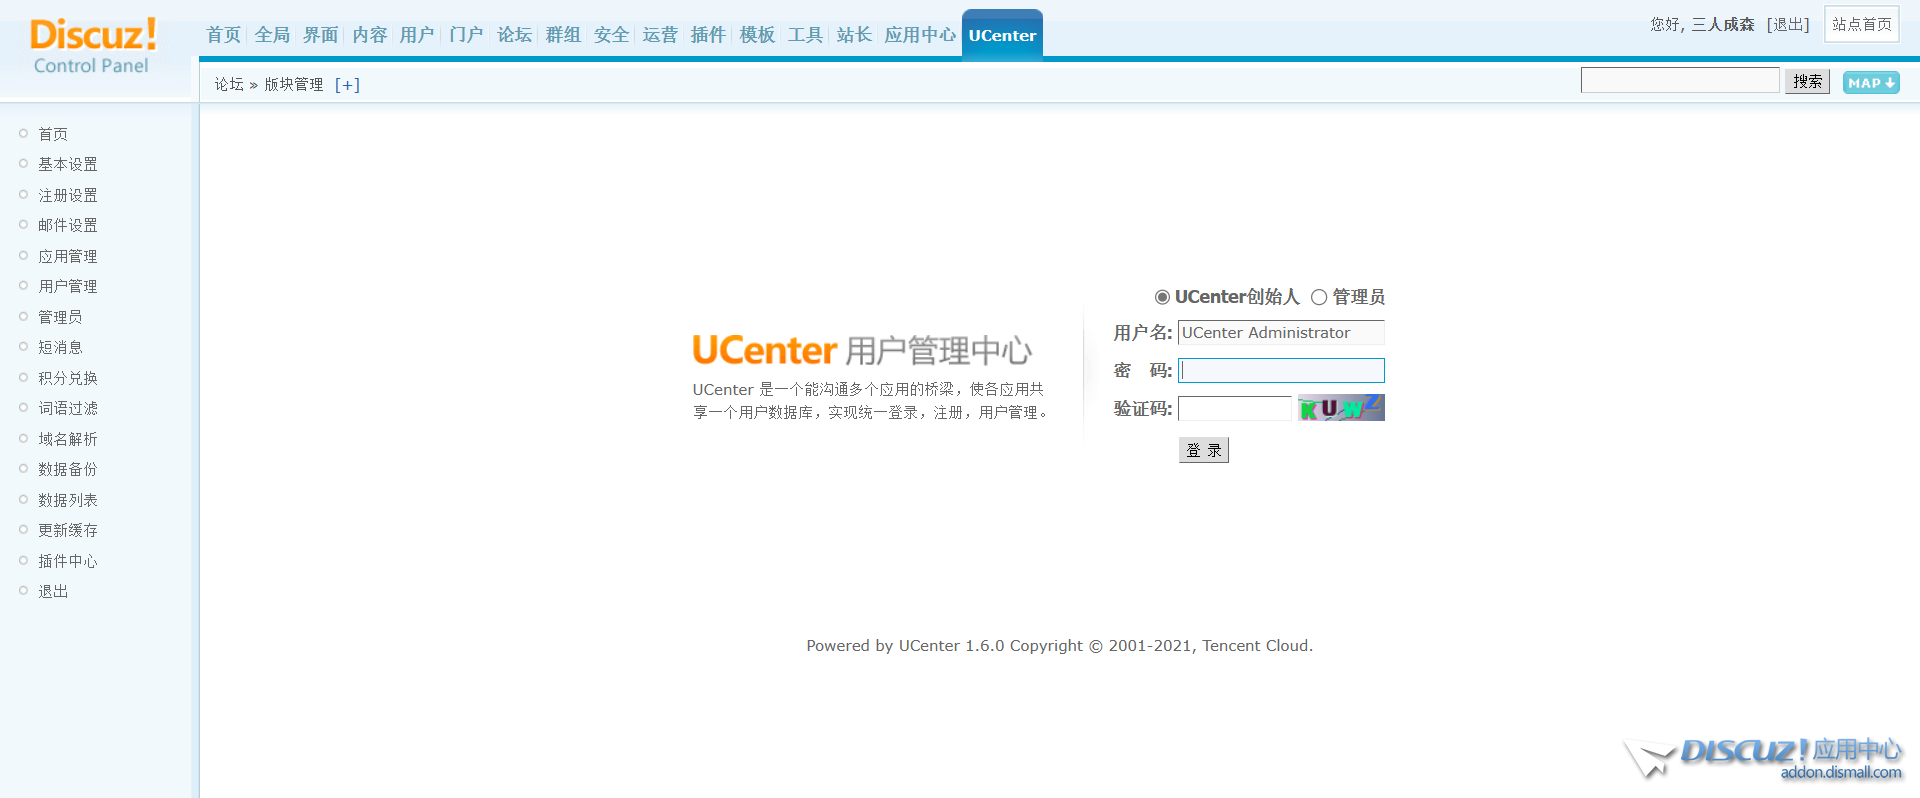
Task: Switch to the UCenter tab
Action: (1002, 35)
